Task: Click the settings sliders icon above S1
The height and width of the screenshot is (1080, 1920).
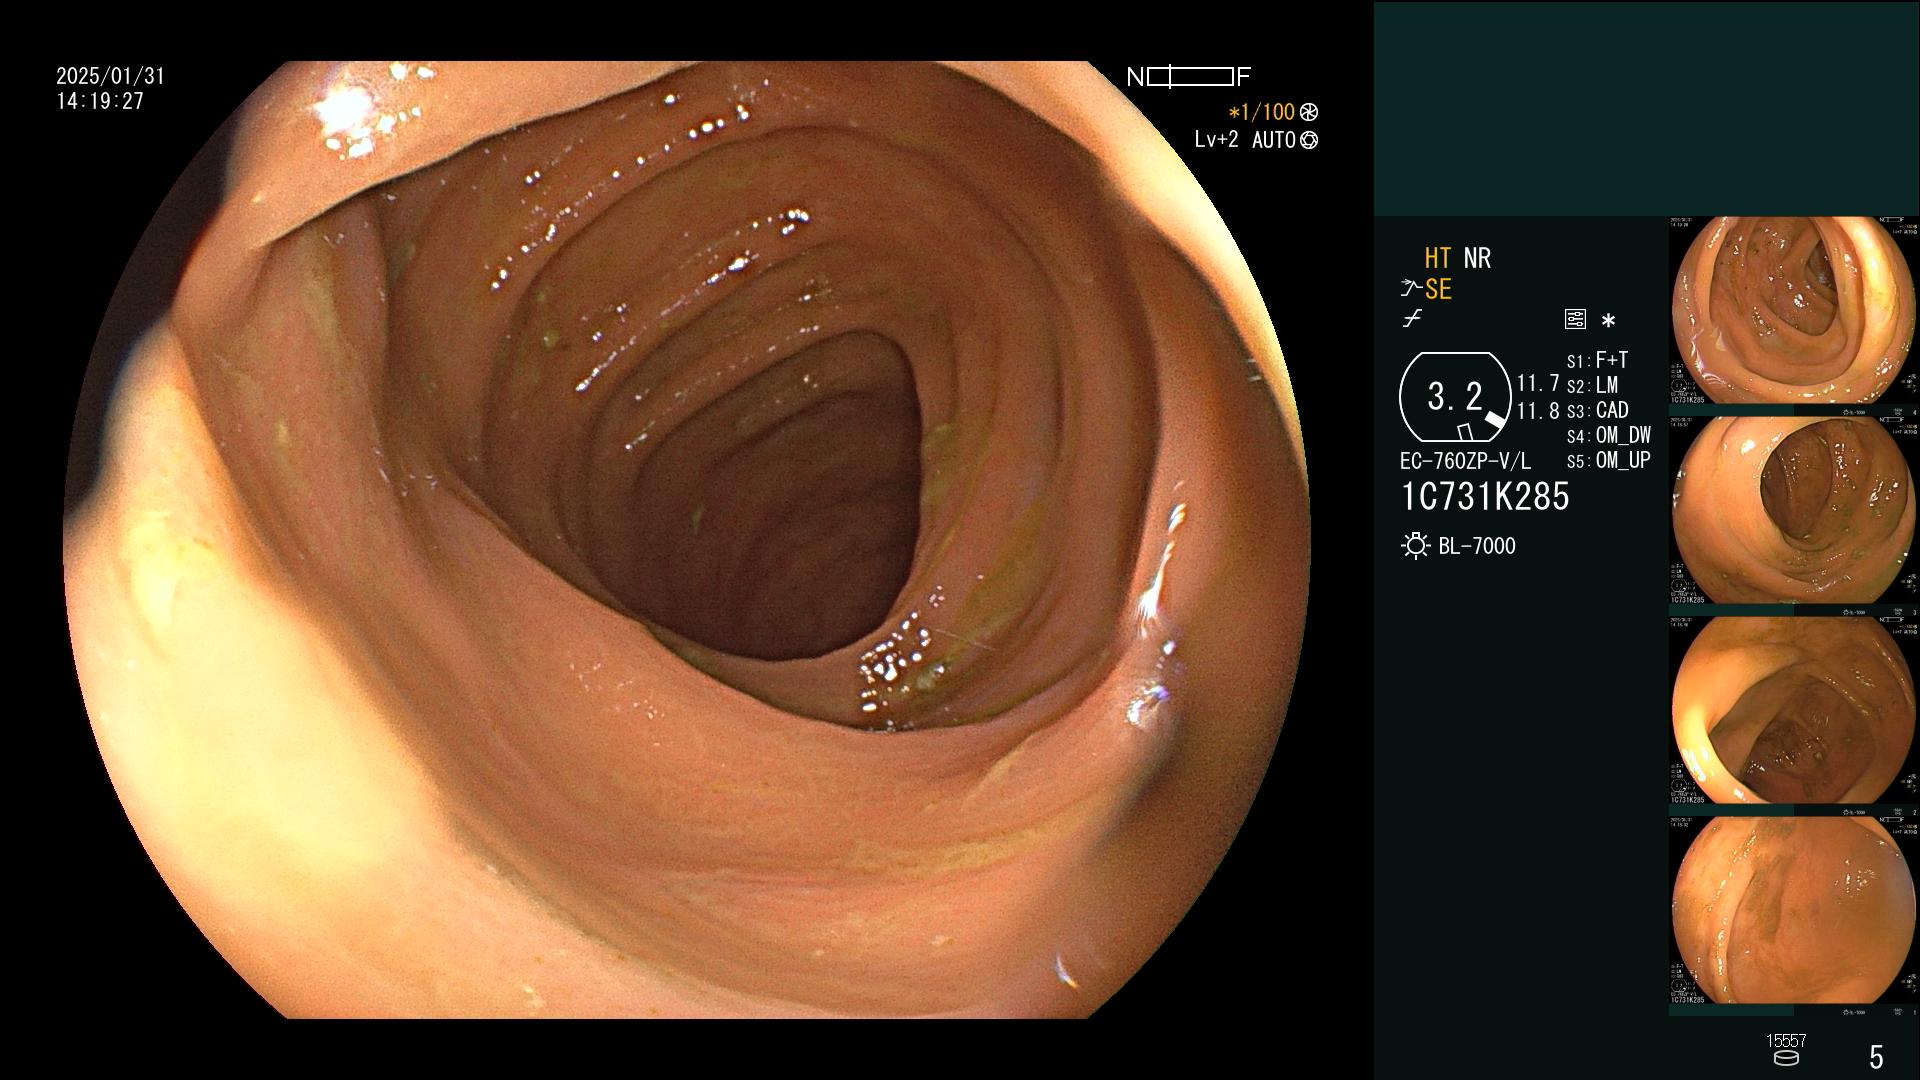Action: (1575, 319)
